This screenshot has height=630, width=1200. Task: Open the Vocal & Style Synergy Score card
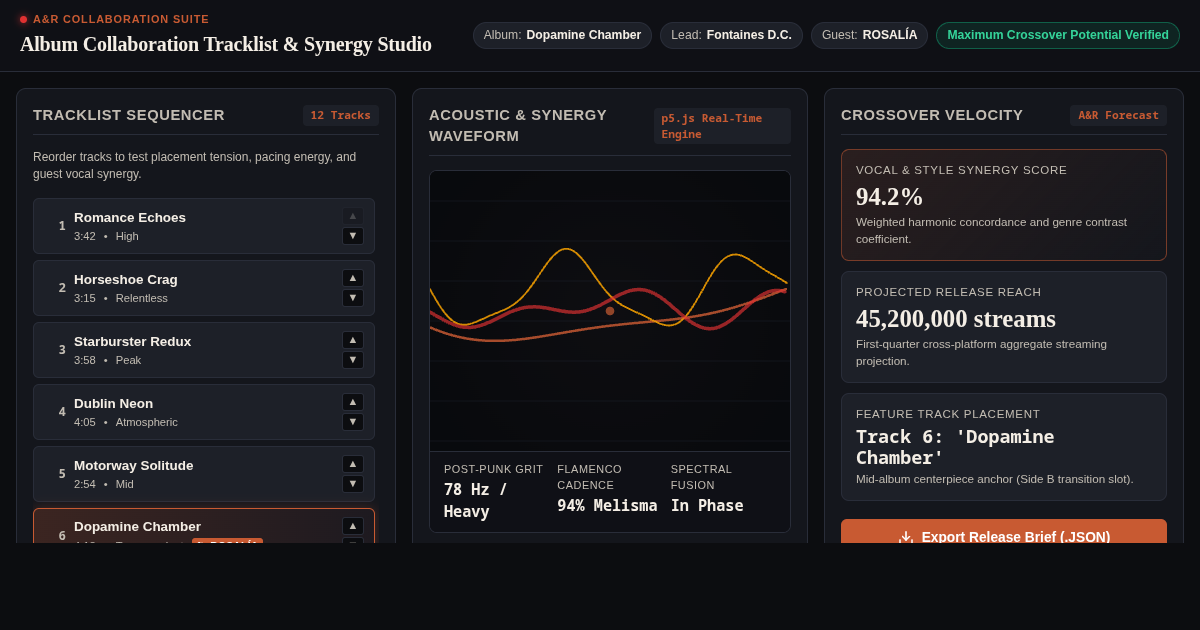pos(1004,205)
